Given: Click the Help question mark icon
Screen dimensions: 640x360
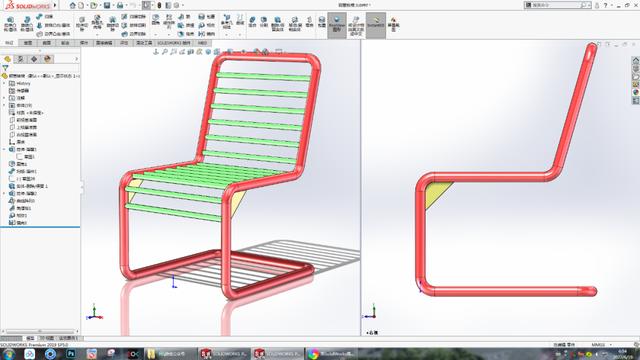Looking at the screenshot, I should [605, 5].
